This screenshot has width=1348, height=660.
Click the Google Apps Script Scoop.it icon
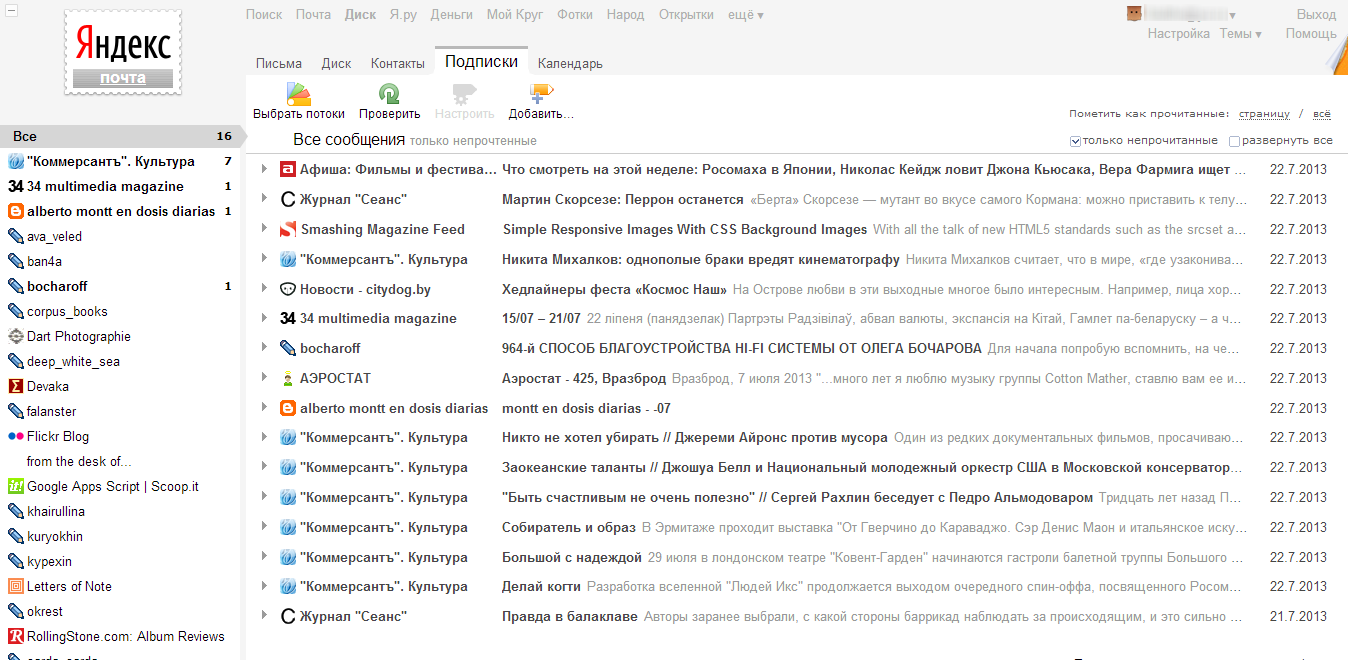[x=16, y=486]
